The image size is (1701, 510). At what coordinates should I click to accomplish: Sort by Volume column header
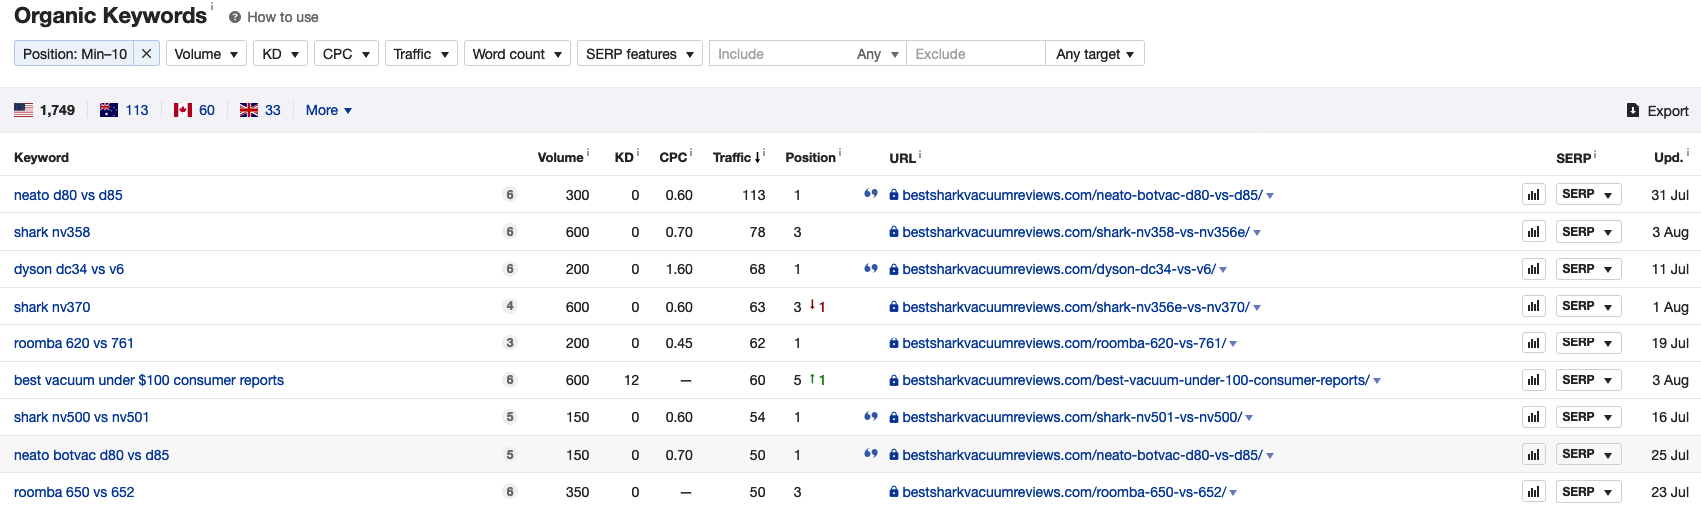(x=560, y=157)
